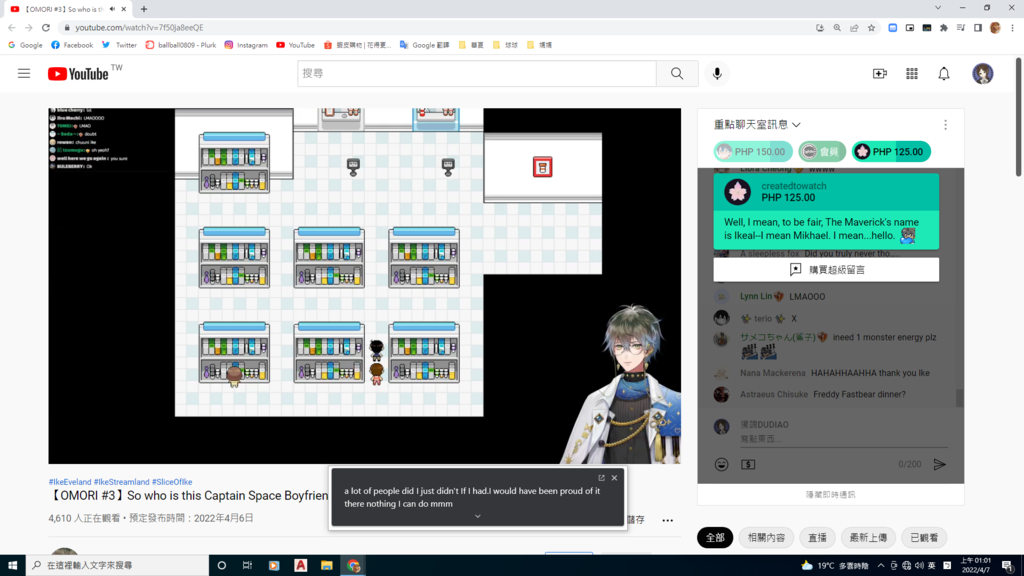
Task: Select the 已觀看 filter chip
Action: (924, 538)
